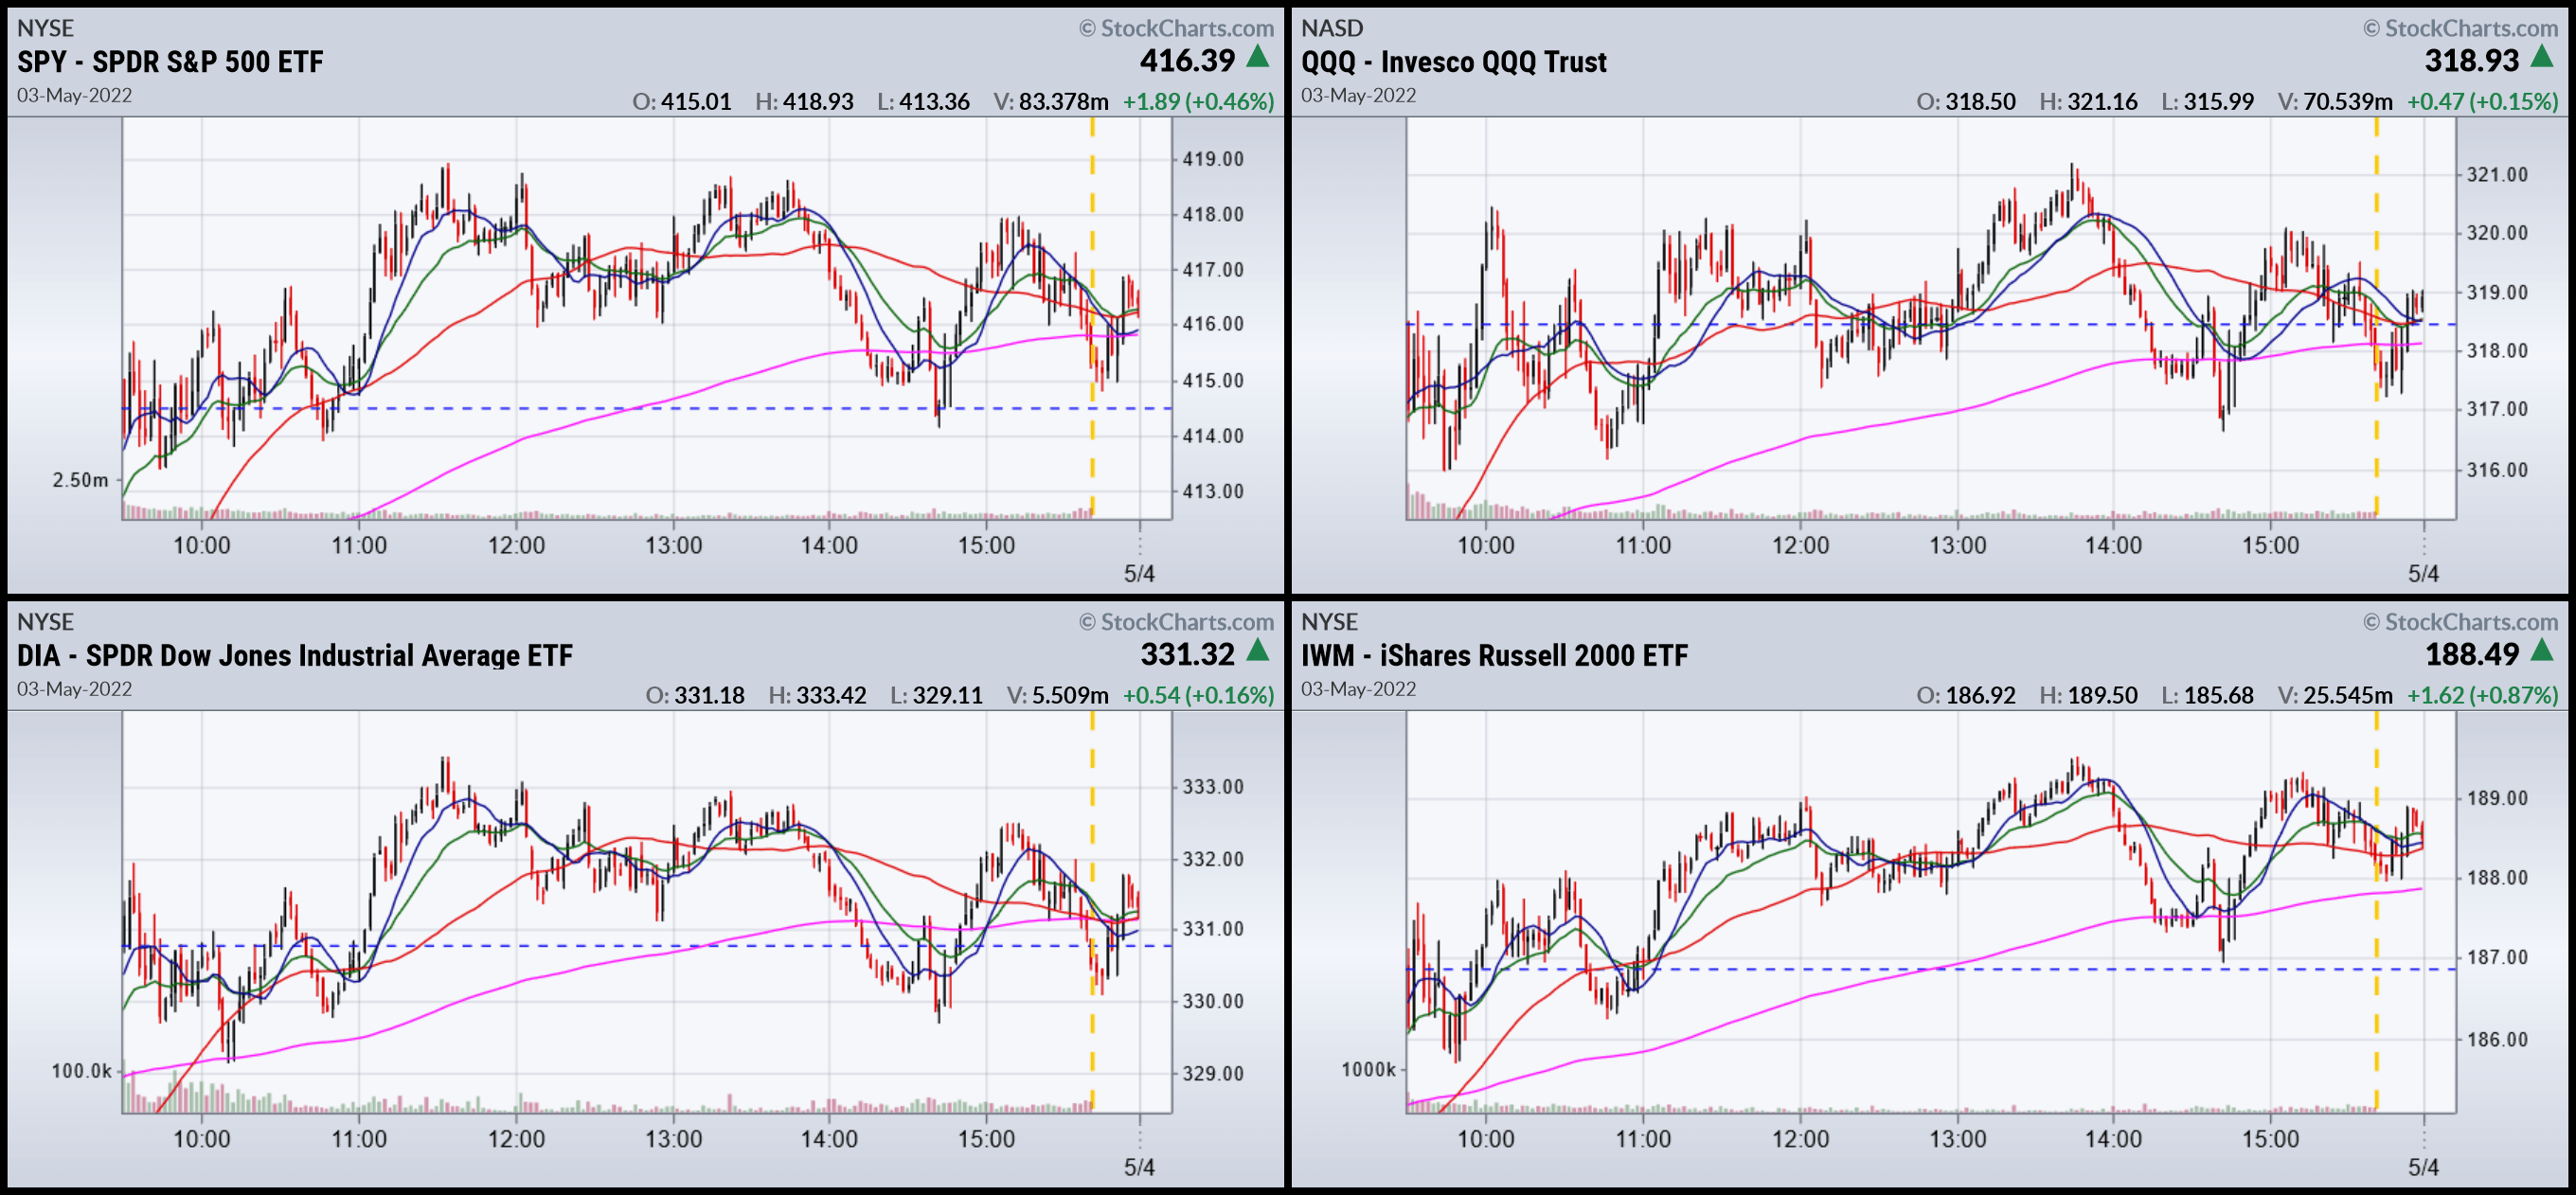Click the green up arrow beside QQQ price 318.93
This screenshot has width=2576, height=1195.
(x=2542, y=58)
